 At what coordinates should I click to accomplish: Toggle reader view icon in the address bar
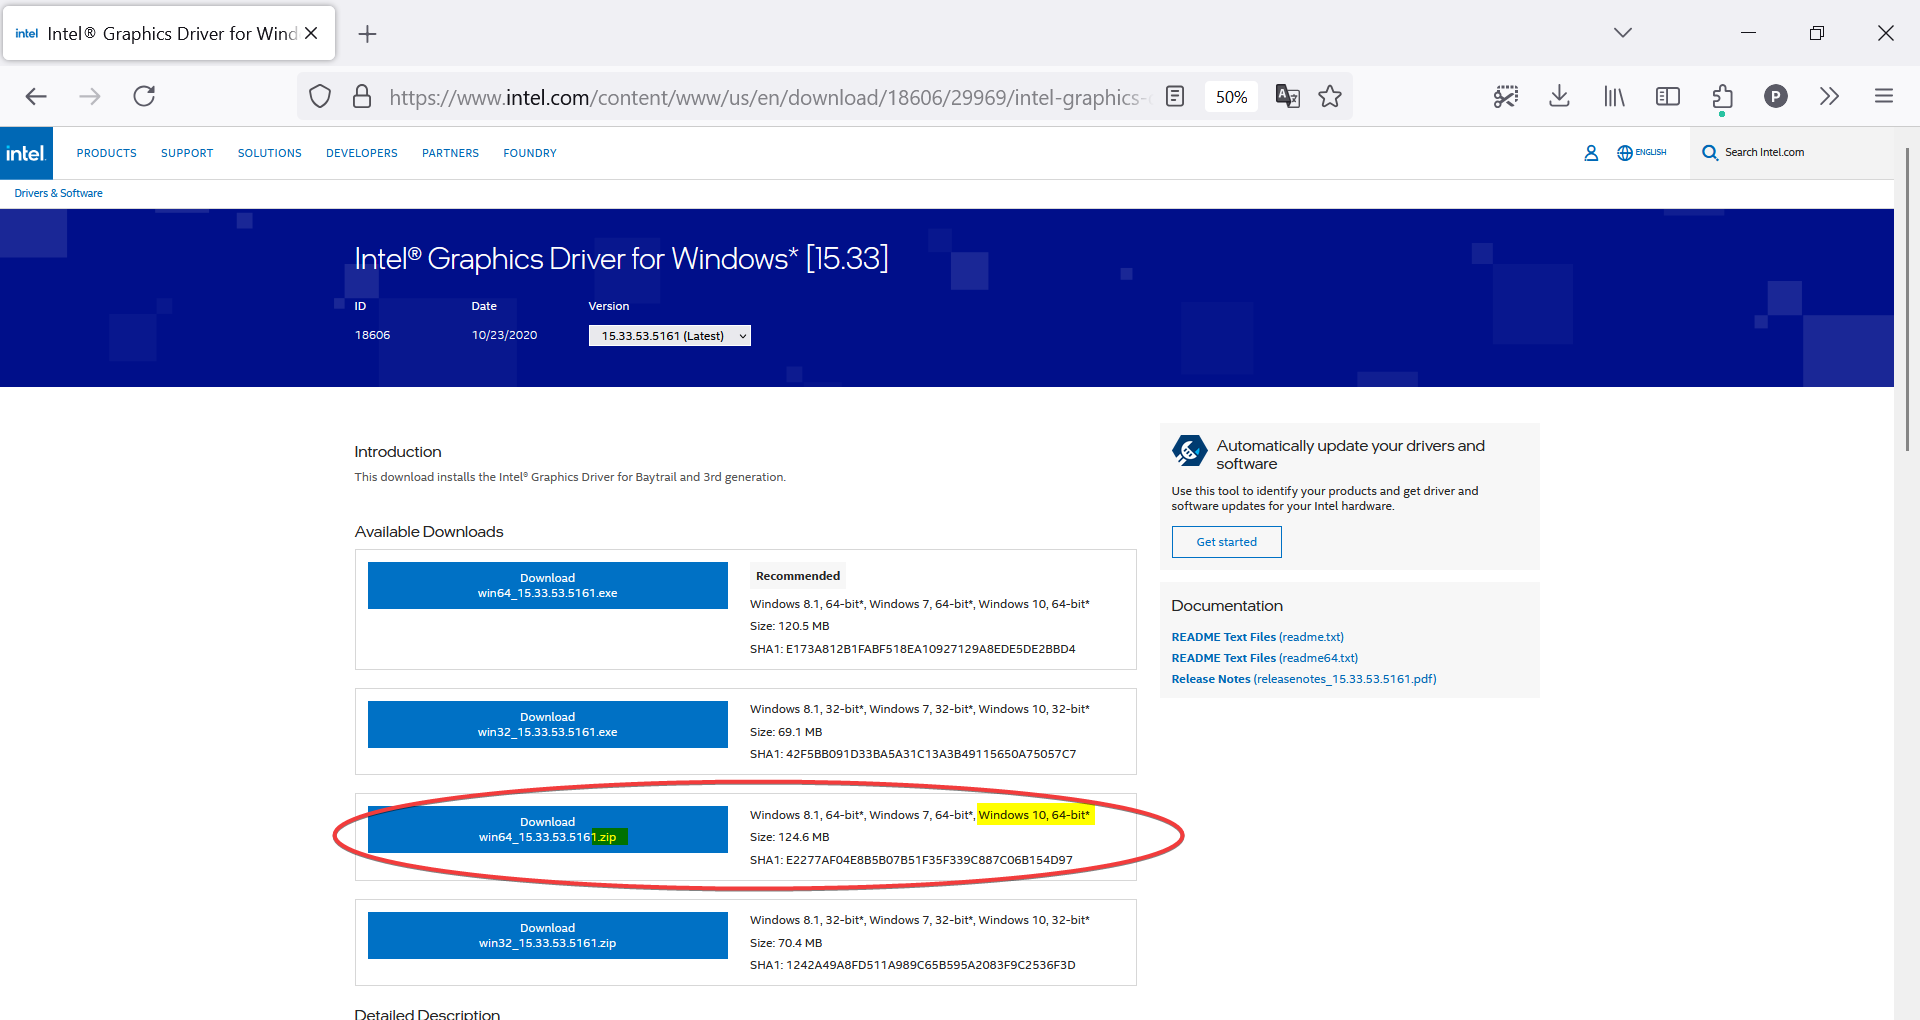[1175, 97]
